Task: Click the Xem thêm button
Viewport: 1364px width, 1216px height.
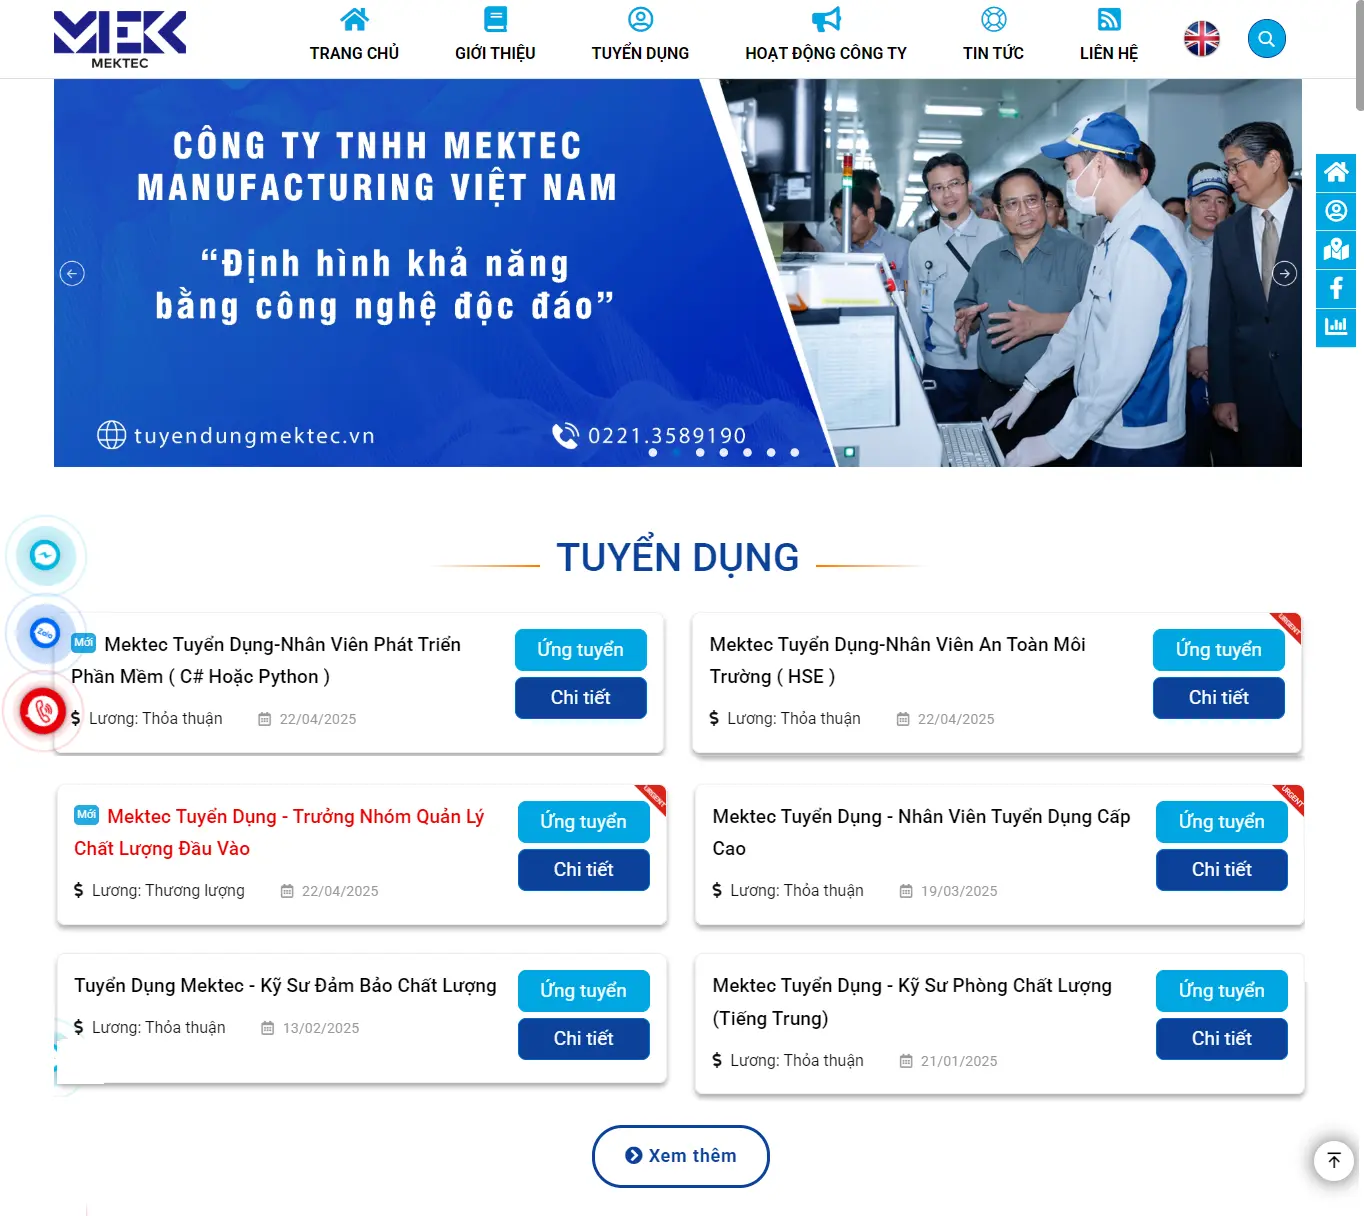Action: [x=680, y=1156]
